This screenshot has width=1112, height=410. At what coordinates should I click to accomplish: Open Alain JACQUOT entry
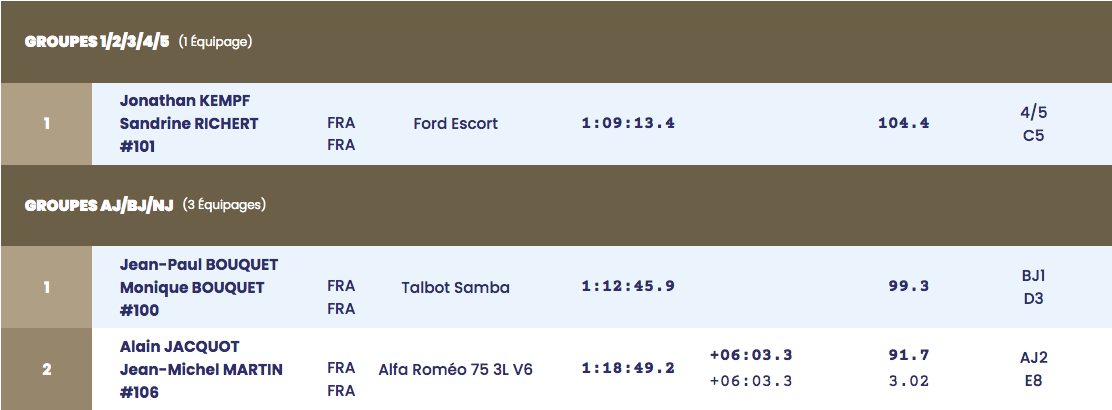click(x=179, y=347)
